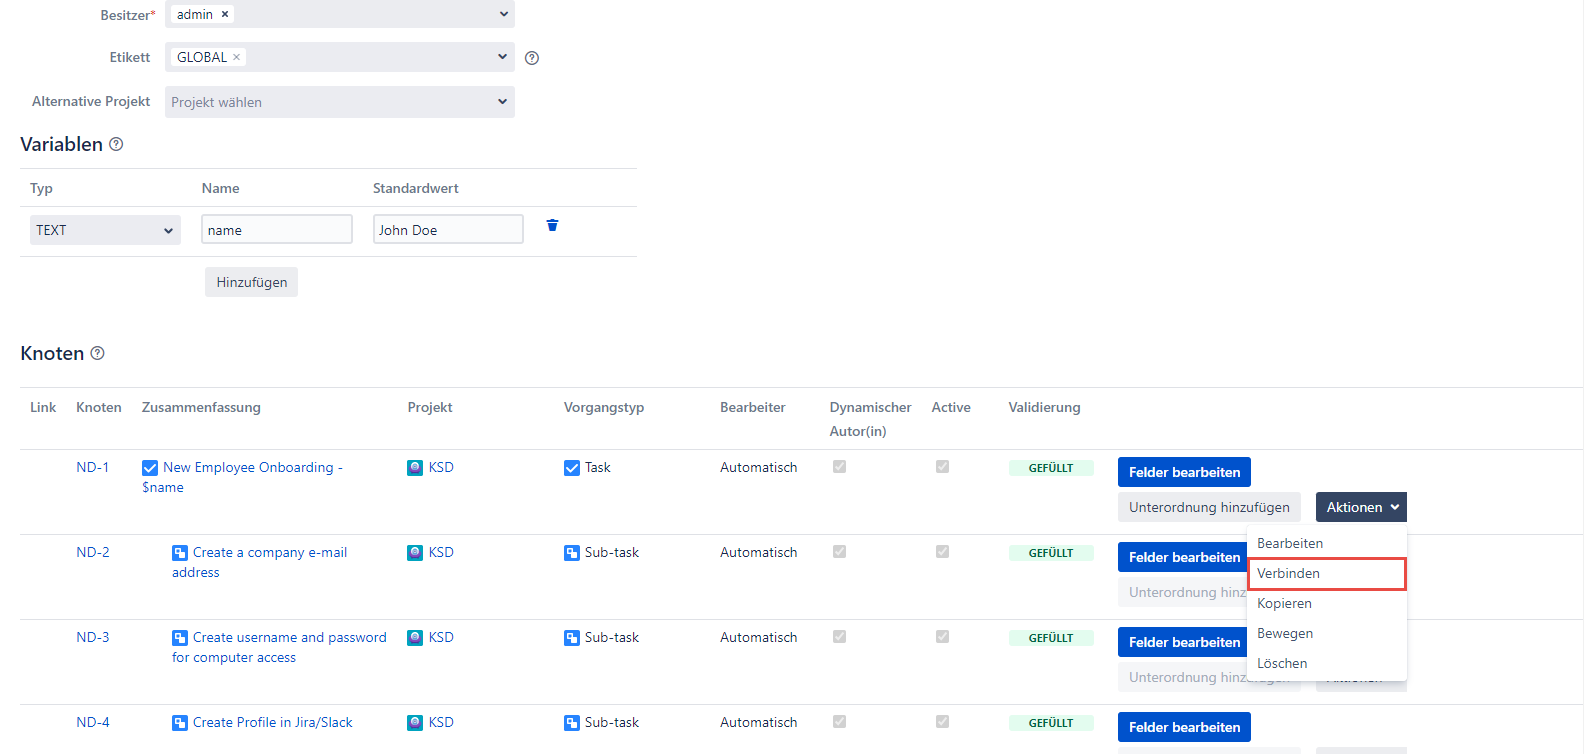This screenshot has width=1584, height=754.
Task: Click the Task type icon in ND-1 row
Action: pos(572,468)
